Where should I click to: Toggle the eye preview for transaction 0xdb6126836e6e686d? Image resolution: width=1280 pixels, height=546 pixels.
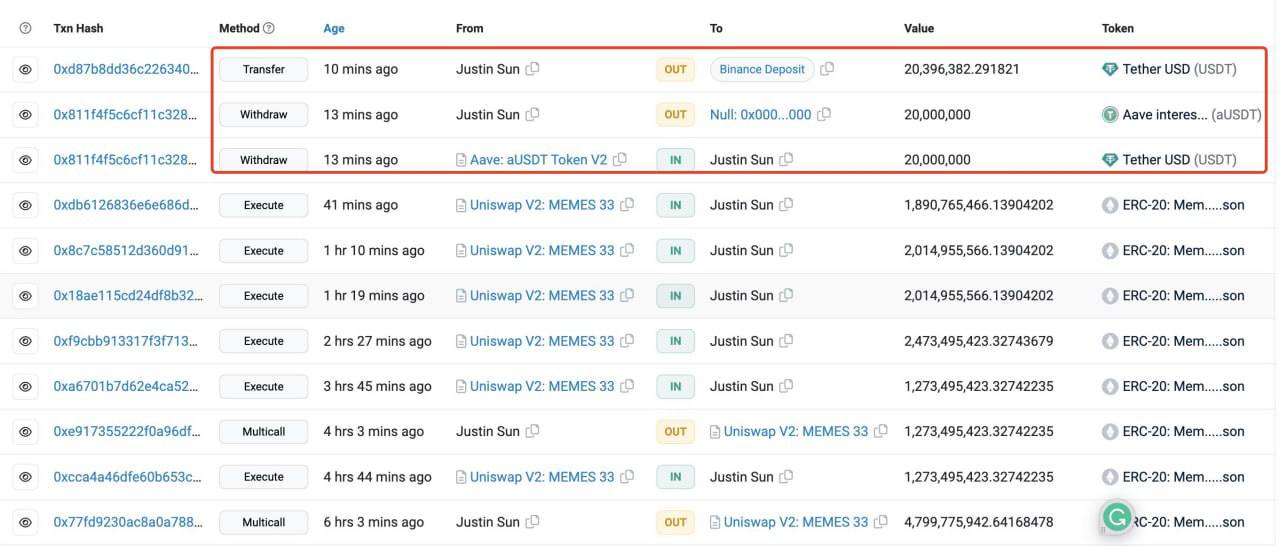pos(25,205)
